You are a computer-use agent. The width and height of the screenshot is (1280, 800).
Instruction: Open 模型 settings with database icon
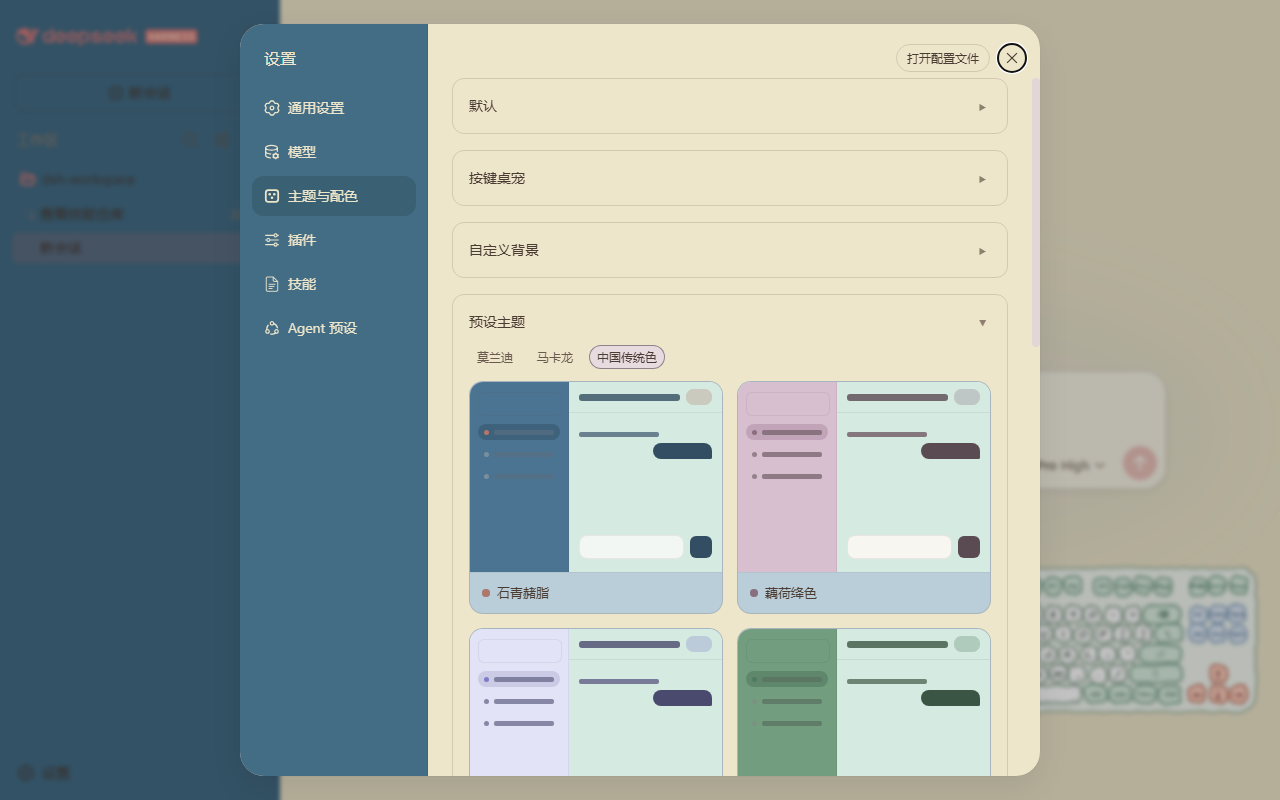[x=334, y=152]
